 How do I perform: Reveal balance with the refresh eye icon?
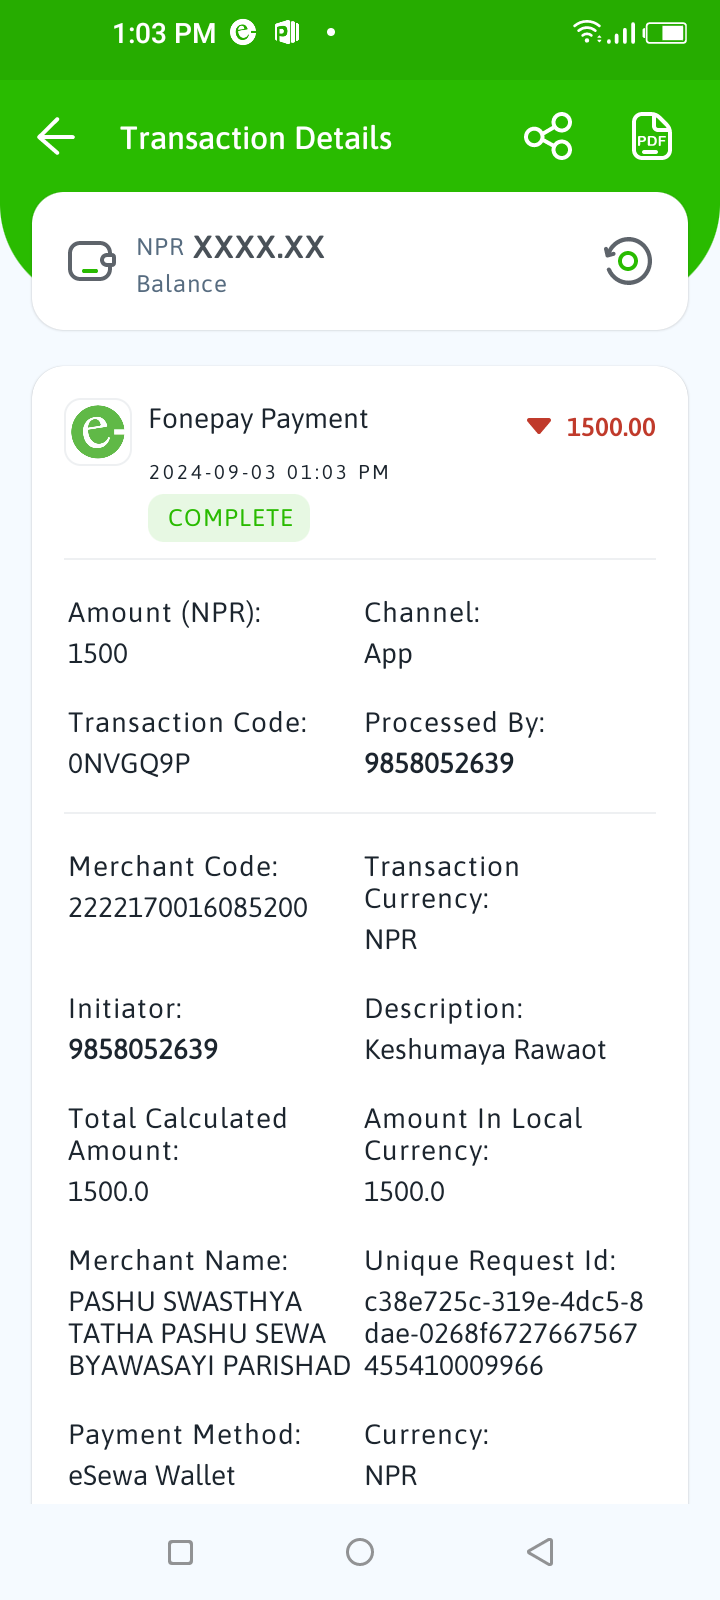point(628,261)
